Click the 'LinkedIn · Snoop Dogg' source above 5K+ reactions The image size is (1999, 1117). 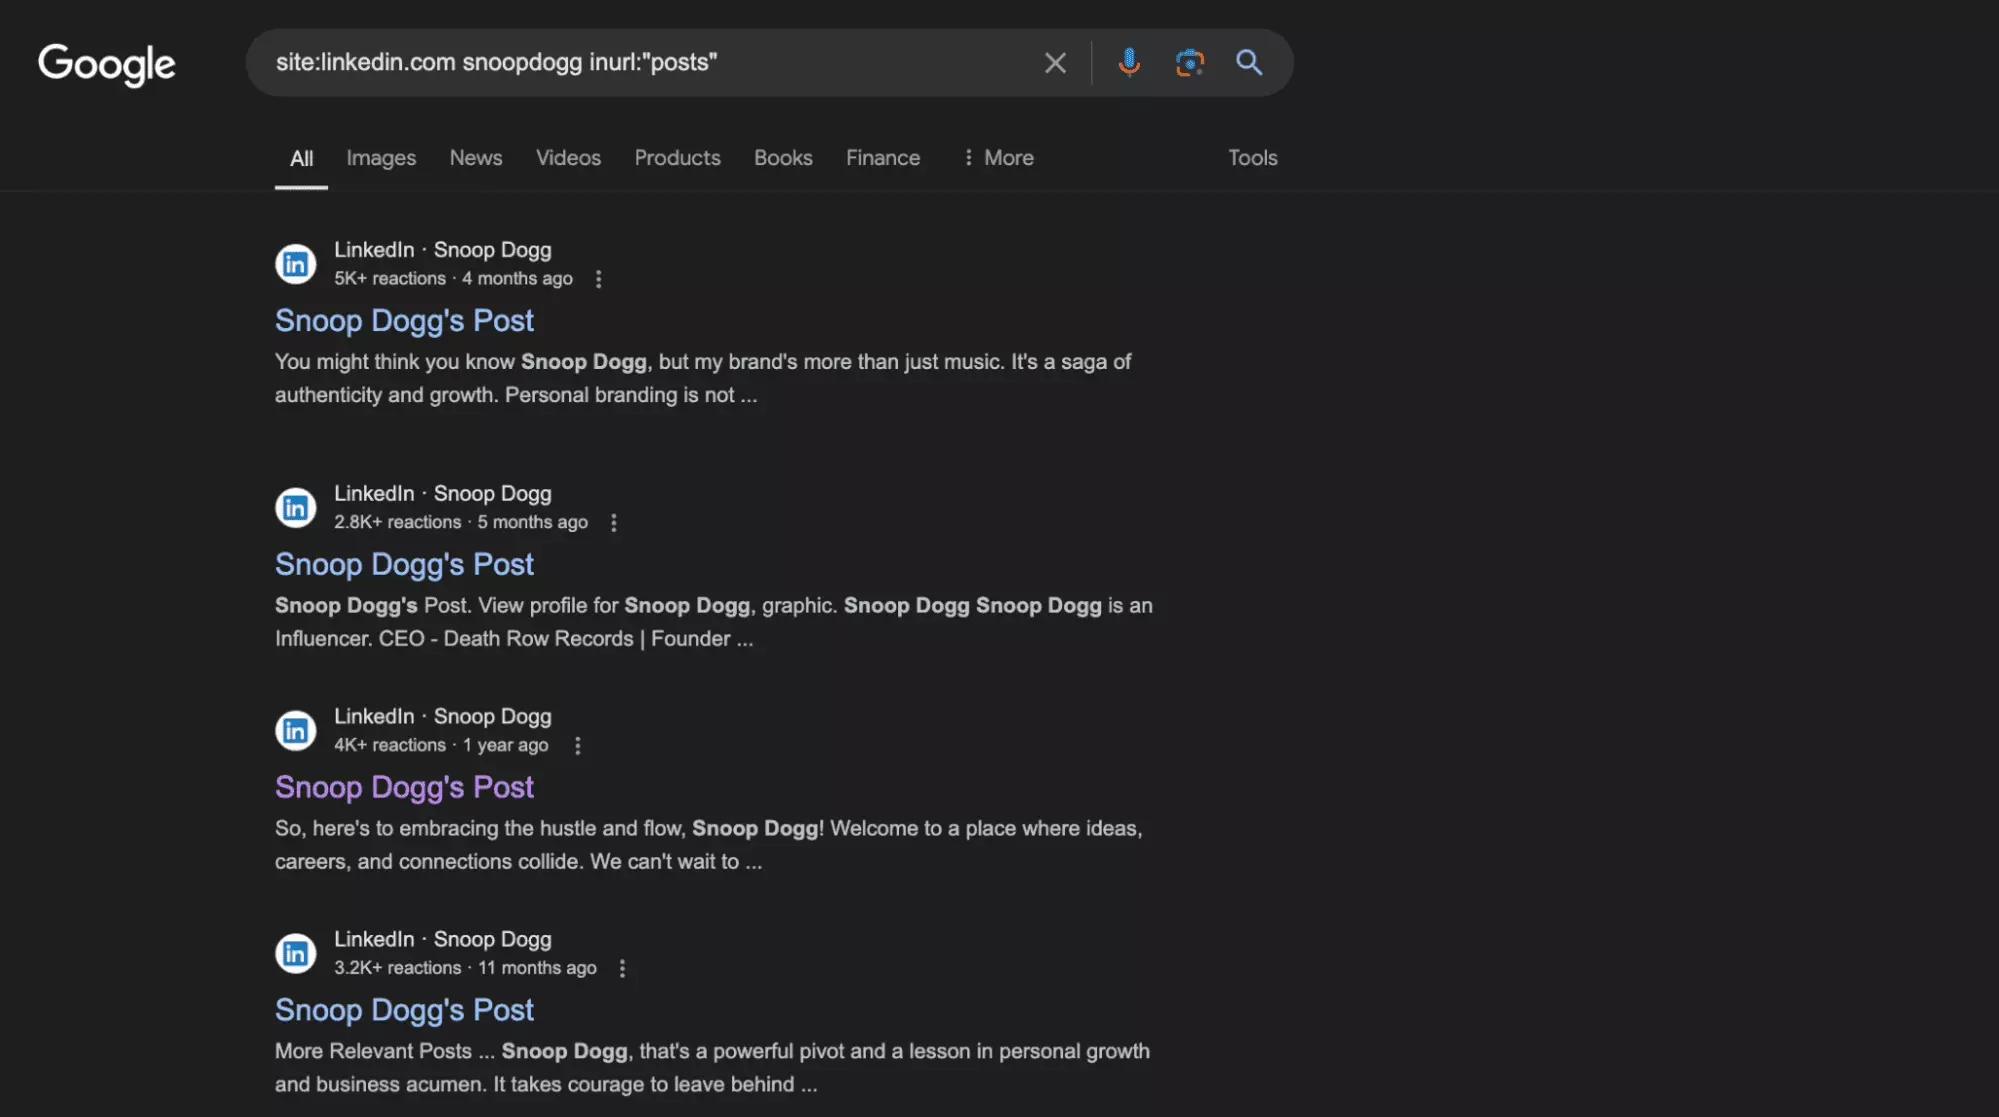click(443, 250)
